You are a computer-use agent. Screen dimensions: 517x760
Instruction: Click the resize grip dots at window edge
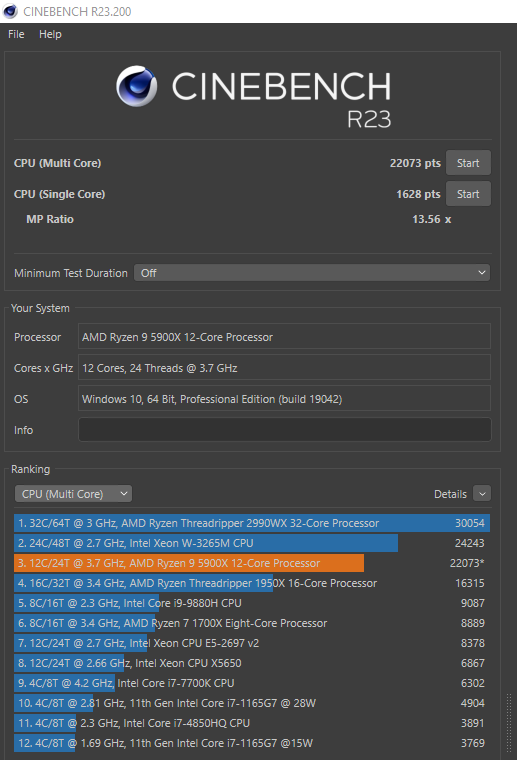click(509, 724)
